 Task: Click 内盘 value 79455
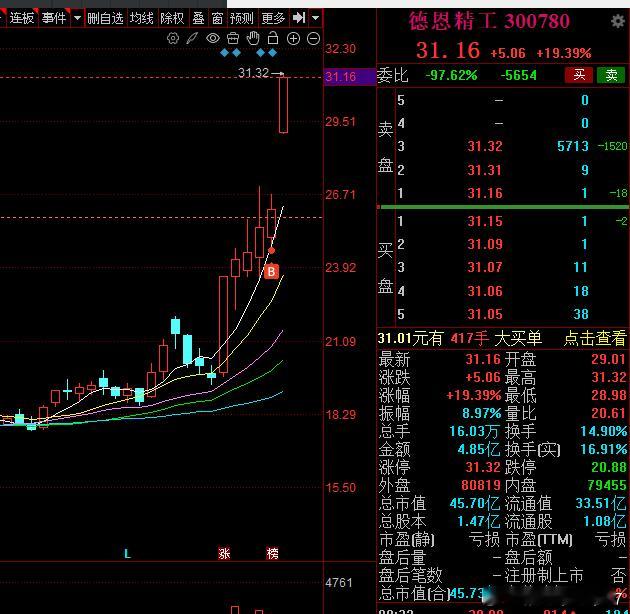(x=607, y=485)
